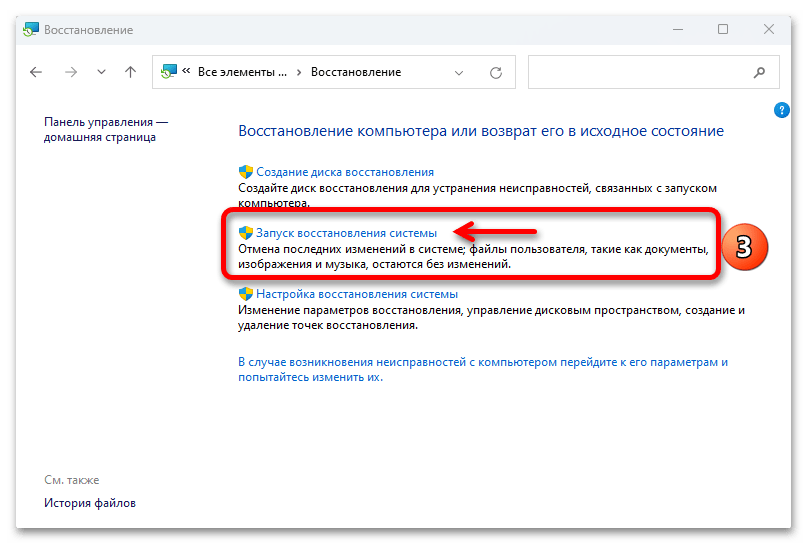Open "Панель управления — домашняя страница" link
This screenshot has height=544, width=807.
point(106,130)
